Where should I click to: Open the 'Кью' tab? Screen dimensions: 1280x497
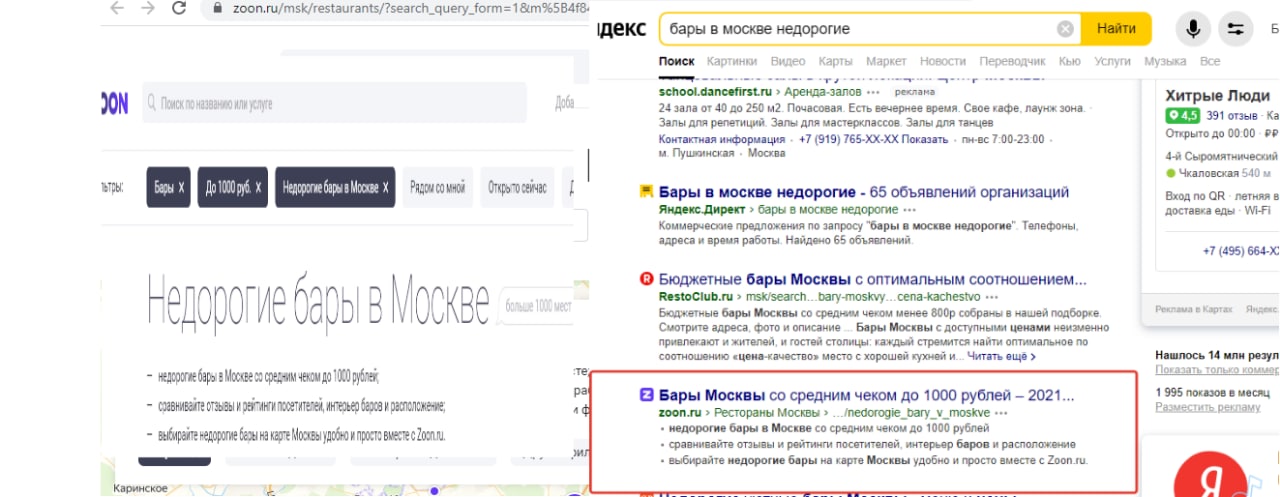coord(1070,61)
